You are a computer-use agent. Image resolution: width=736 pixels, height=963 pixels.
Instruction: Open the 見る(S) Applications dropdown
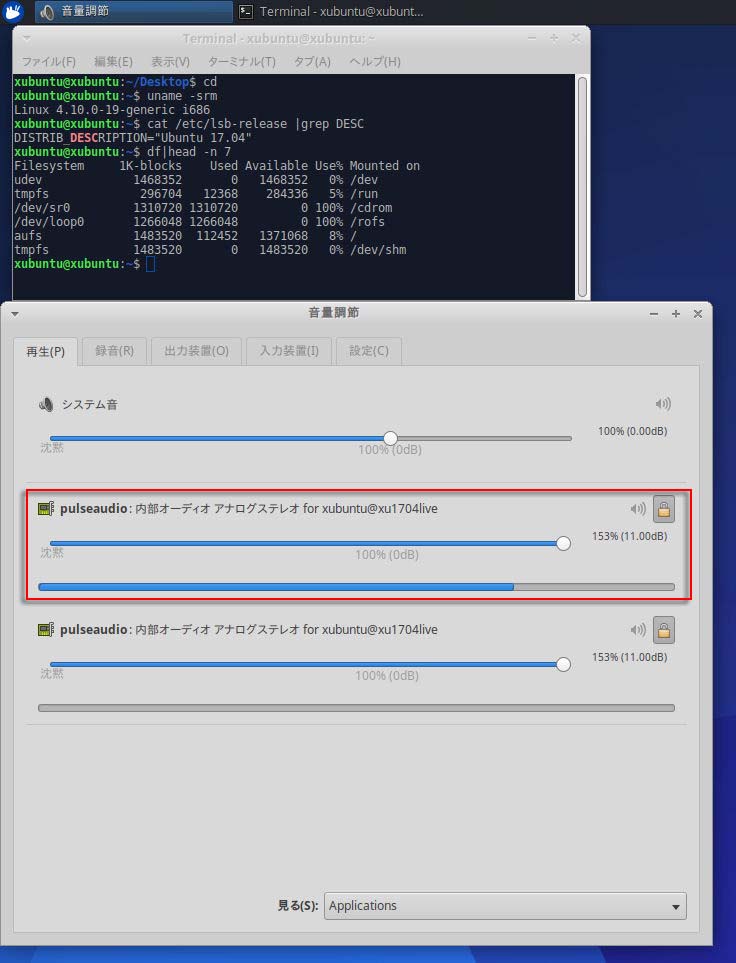(505, 906)
